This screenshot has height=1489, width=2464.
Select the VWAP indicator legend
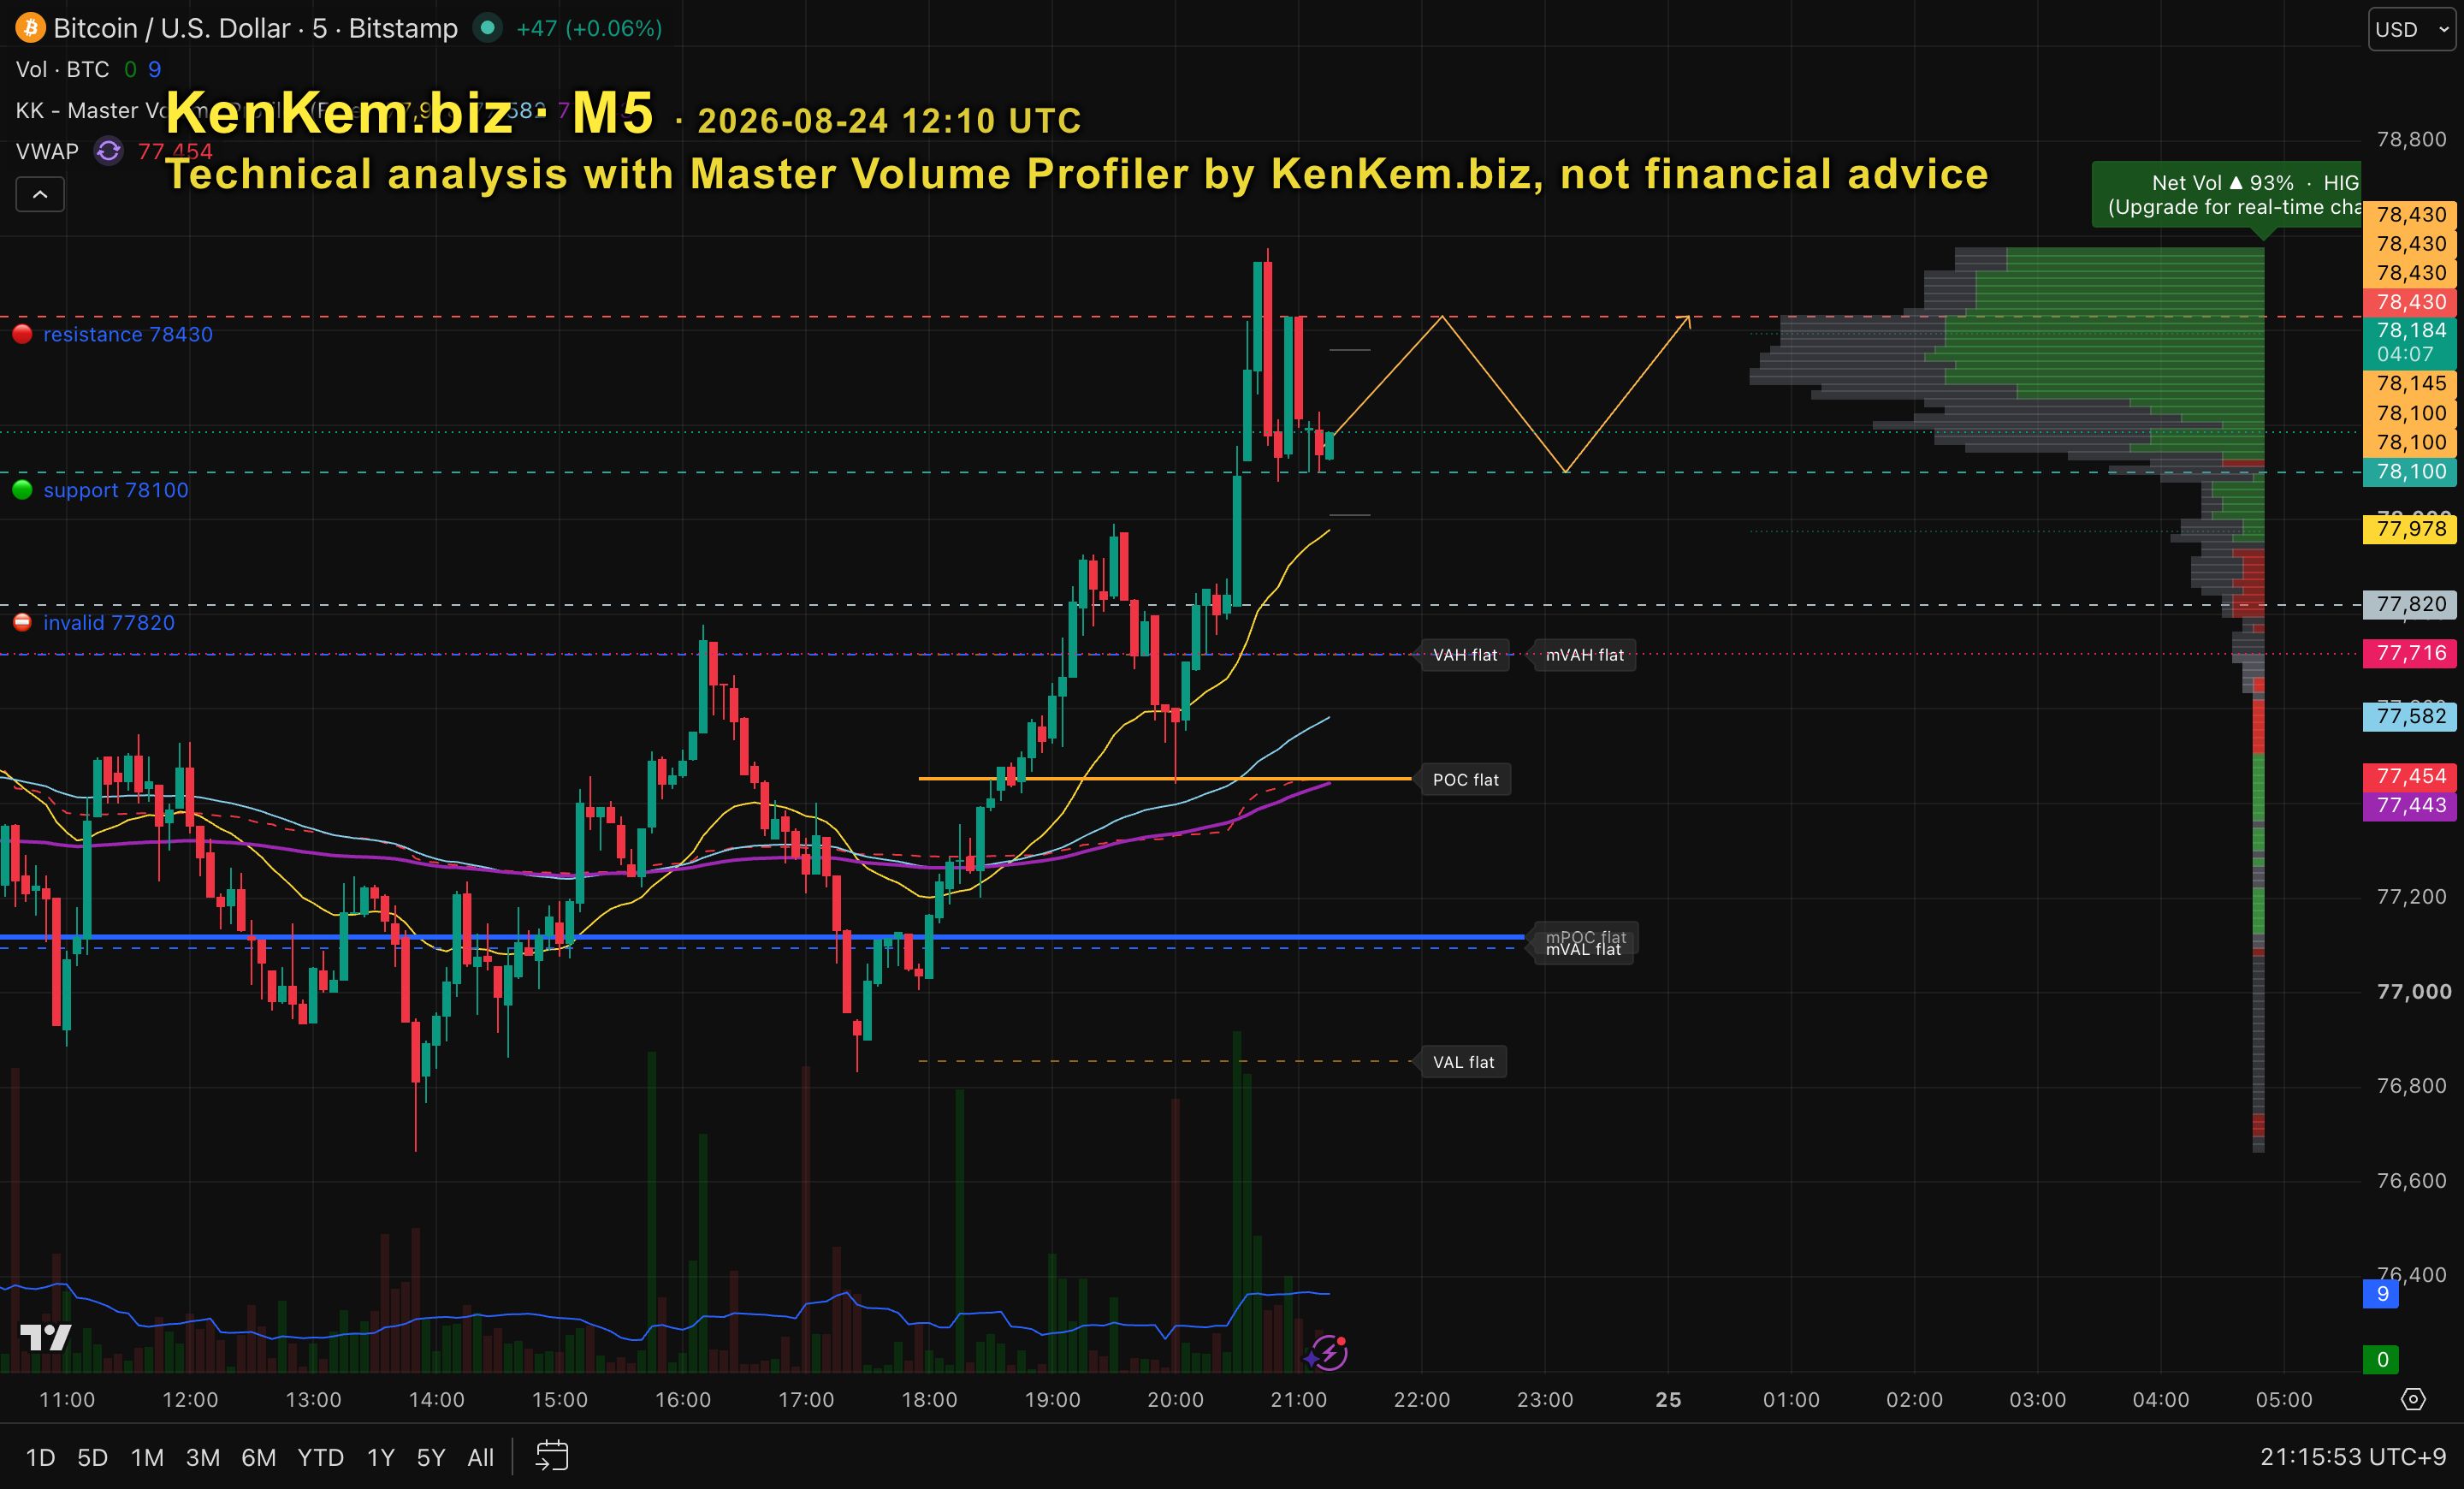coord(47,151)
